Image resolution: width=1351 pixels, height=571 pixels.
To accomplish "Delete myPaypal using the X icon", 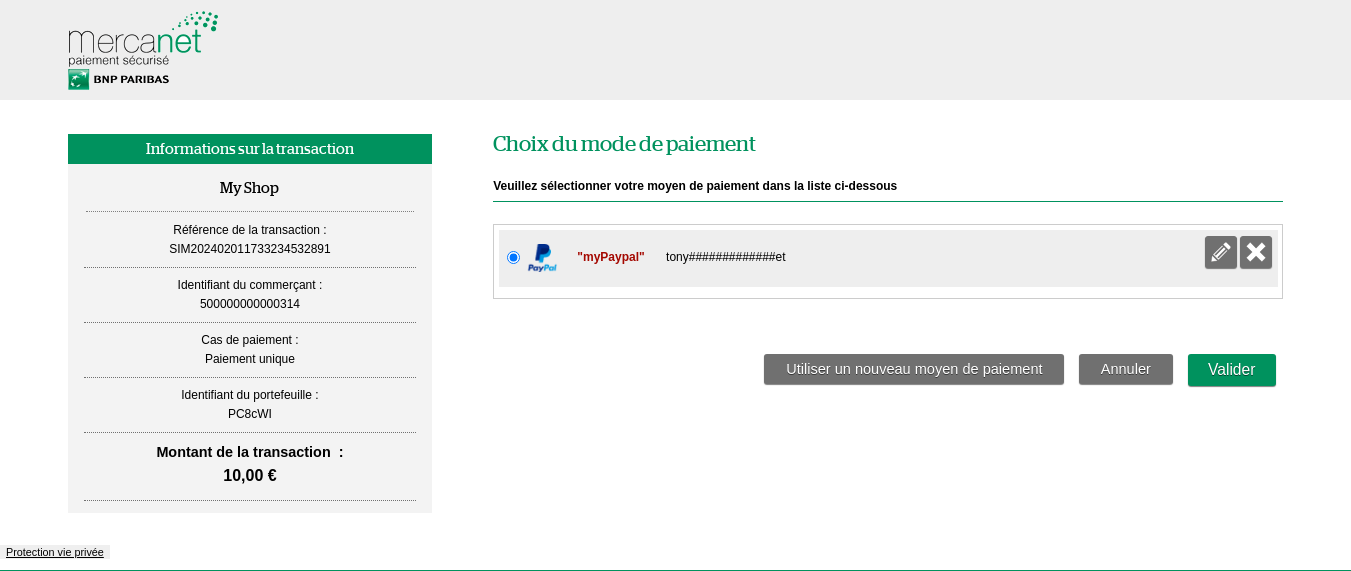I will [x=1256, y=252].
